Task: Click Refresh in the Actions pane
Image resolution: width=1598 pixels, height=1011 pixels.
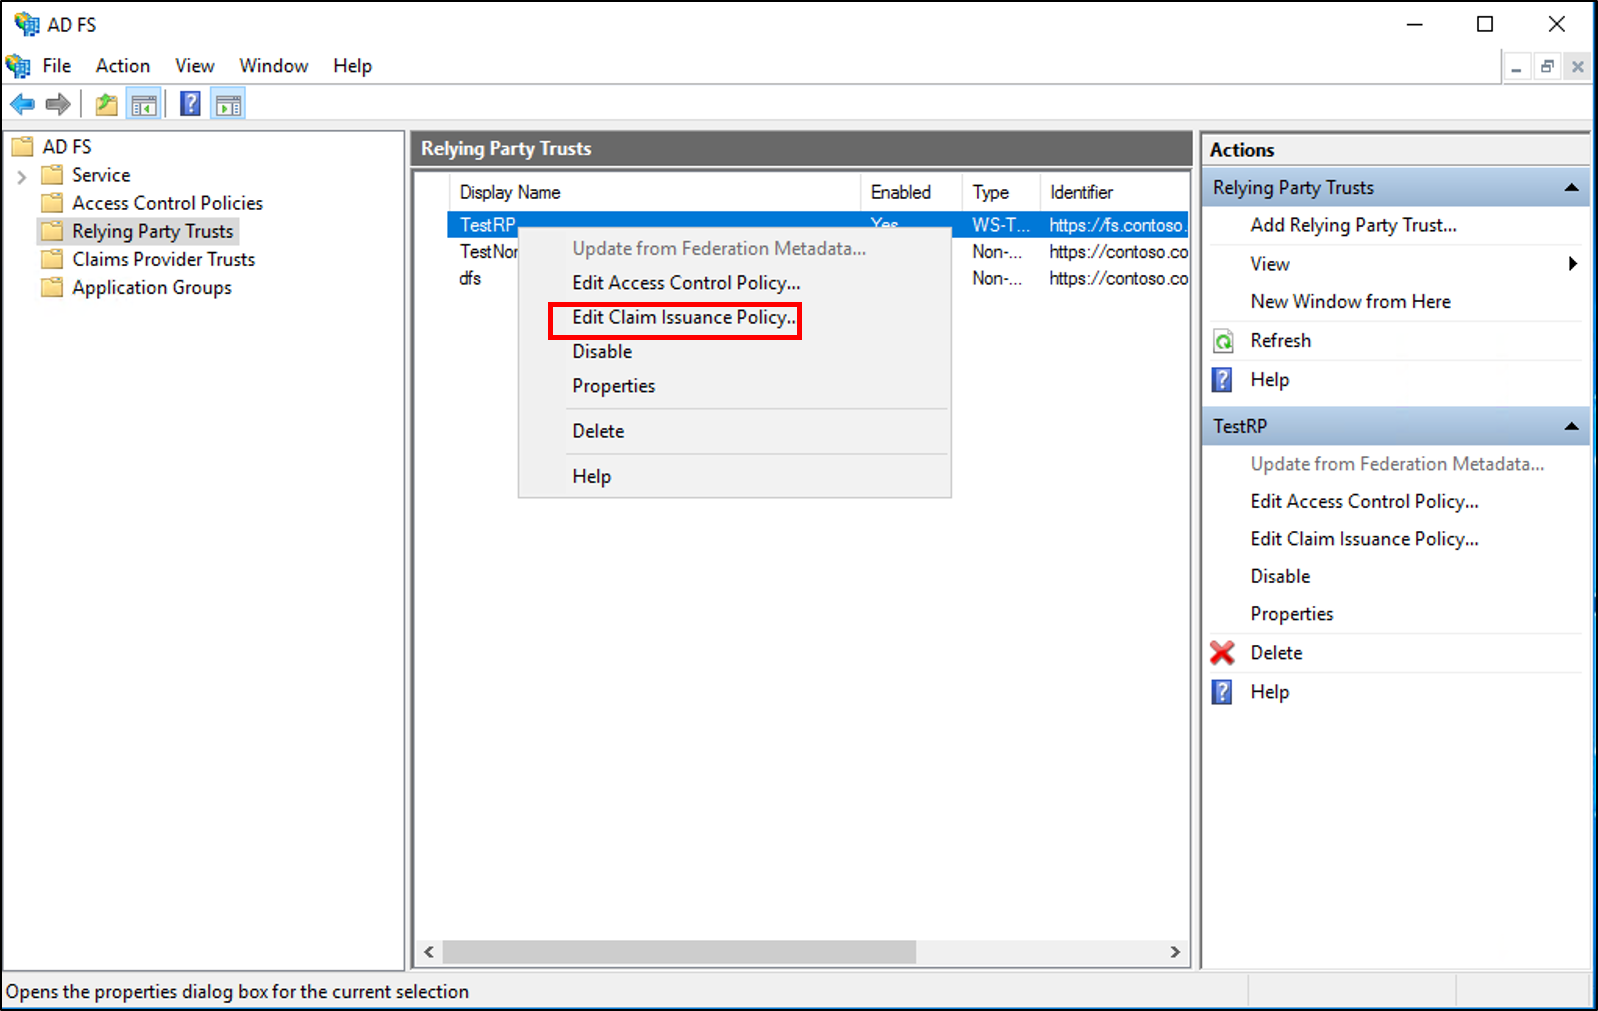Action: (x=1281, y=341)
